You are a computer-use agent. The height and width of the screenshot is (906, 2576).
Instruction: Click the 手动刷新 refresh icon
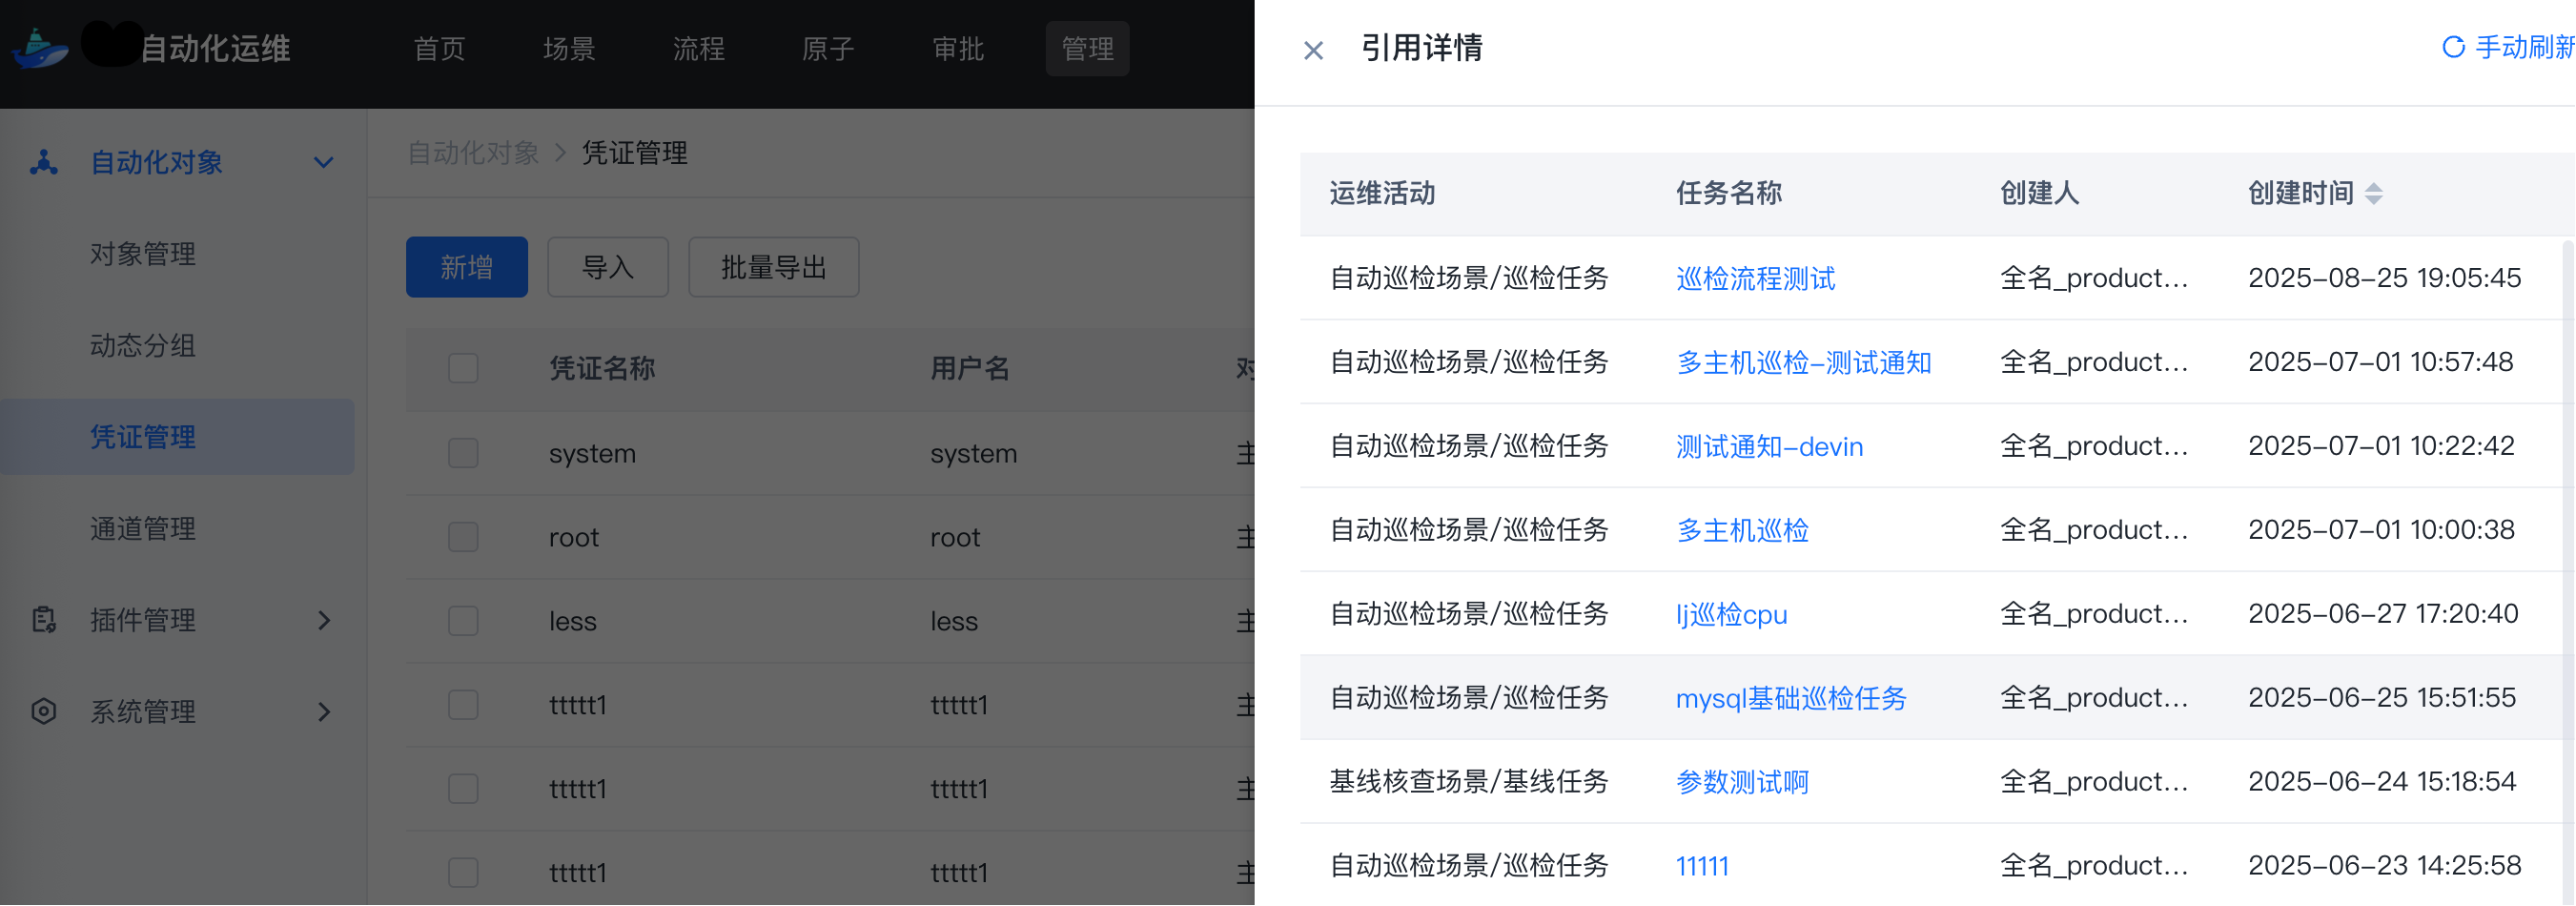(x=2452, y=47)
